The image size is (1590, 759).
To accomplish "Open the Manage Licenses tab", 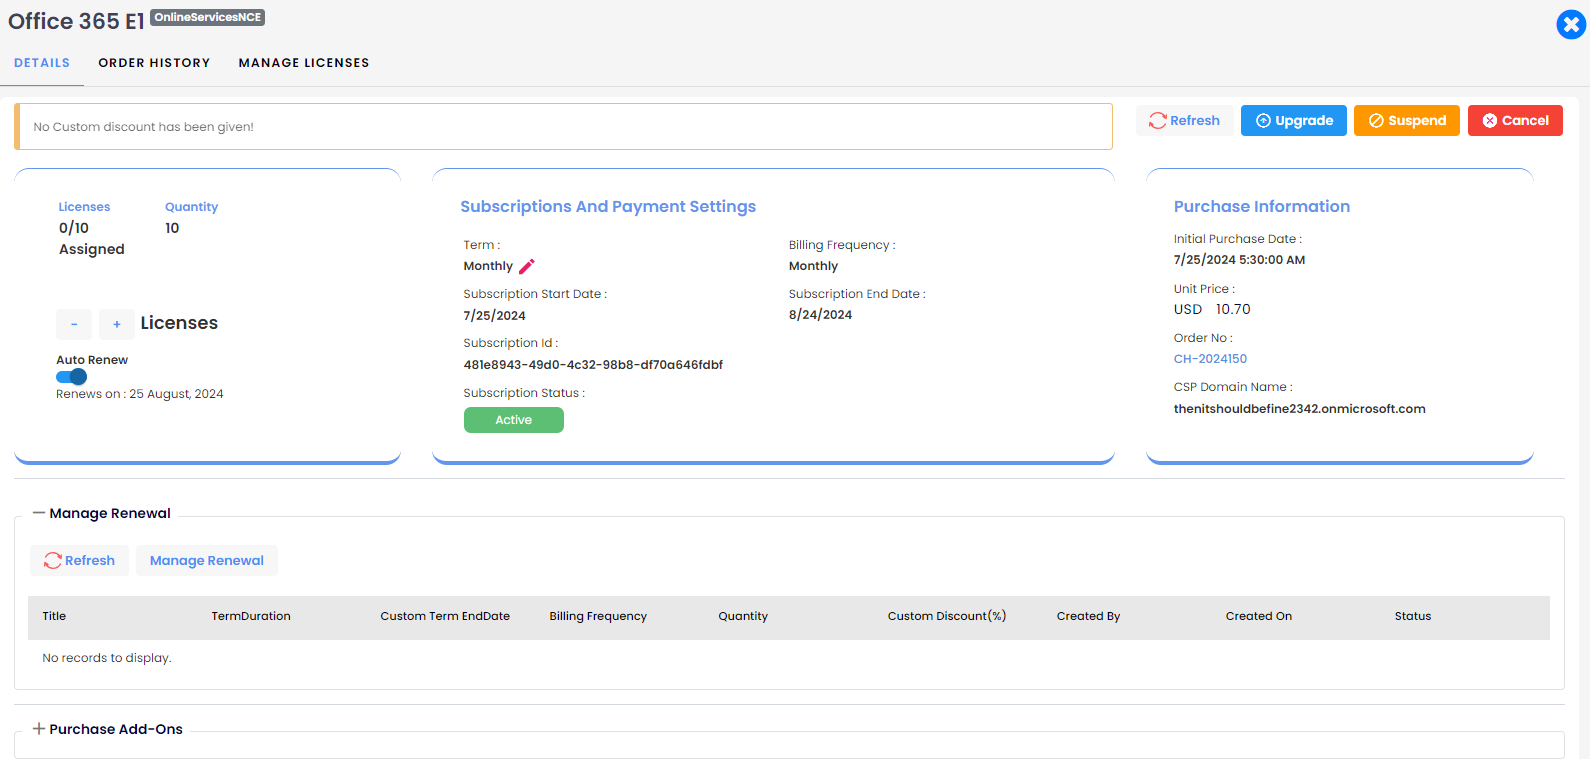I will pos(304,63).
